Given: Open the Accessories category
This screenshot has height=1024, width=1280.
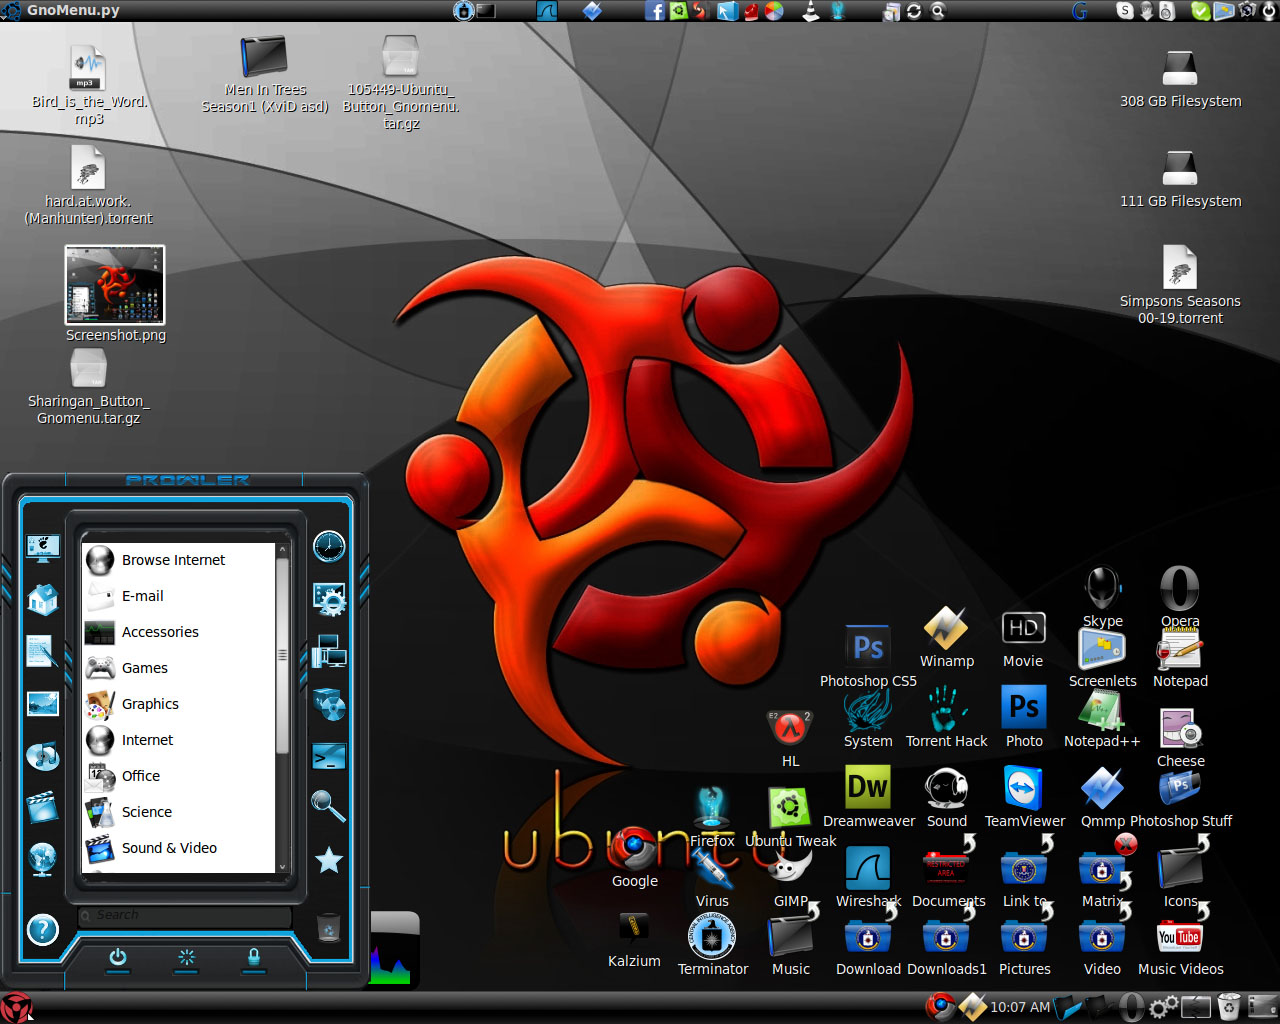Looking at the screenshot, I should point(178,632).
